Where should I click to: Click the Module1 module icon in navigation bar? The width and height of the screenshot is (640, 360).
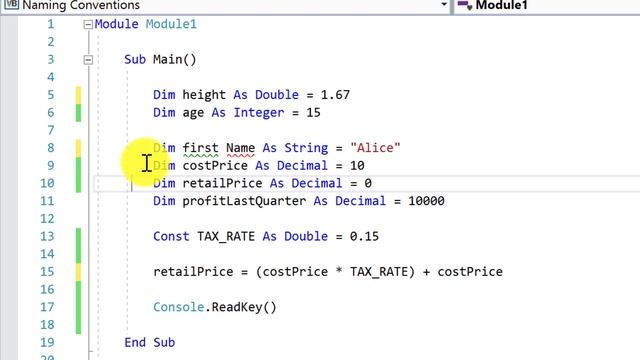[x=464, y=5]
